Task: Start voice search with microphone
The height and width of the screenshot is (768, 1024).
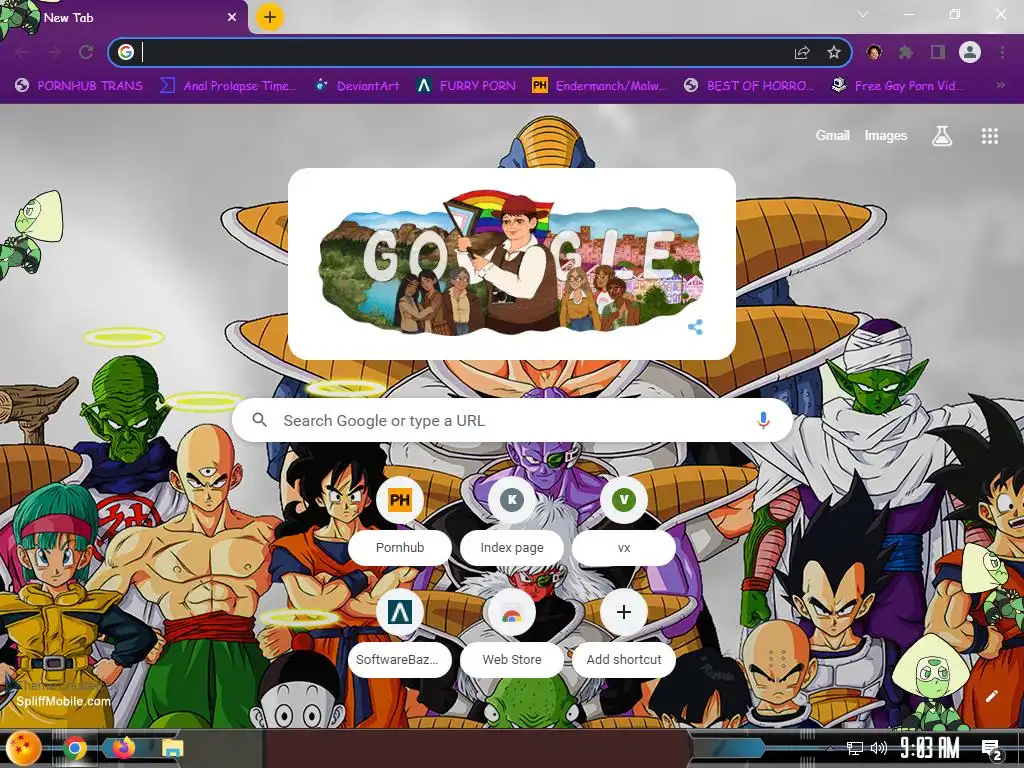Action: (763, 421)
